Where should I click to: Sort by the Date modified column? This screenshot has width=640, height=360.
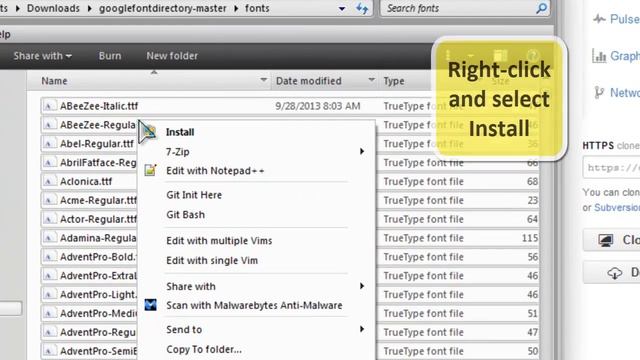308,81
